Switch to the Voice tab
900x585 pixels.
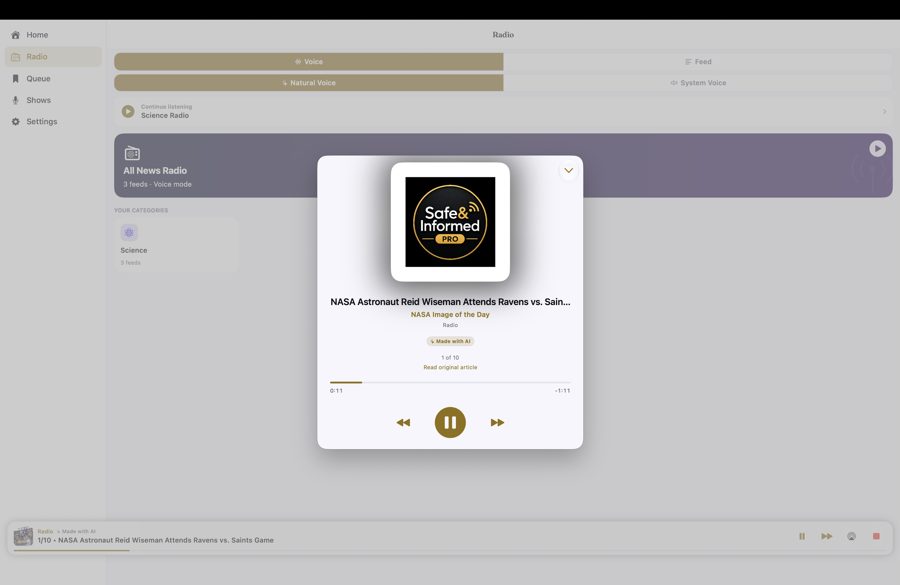pyautogui.click(x=309, y=61)
